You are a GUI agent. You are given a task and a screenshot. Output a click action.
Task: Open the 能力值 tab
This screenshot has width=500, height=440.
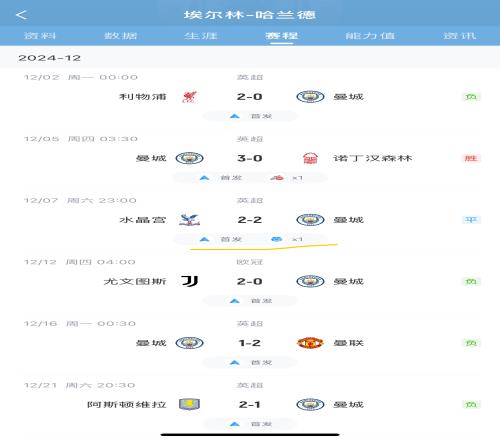[370, 36]
